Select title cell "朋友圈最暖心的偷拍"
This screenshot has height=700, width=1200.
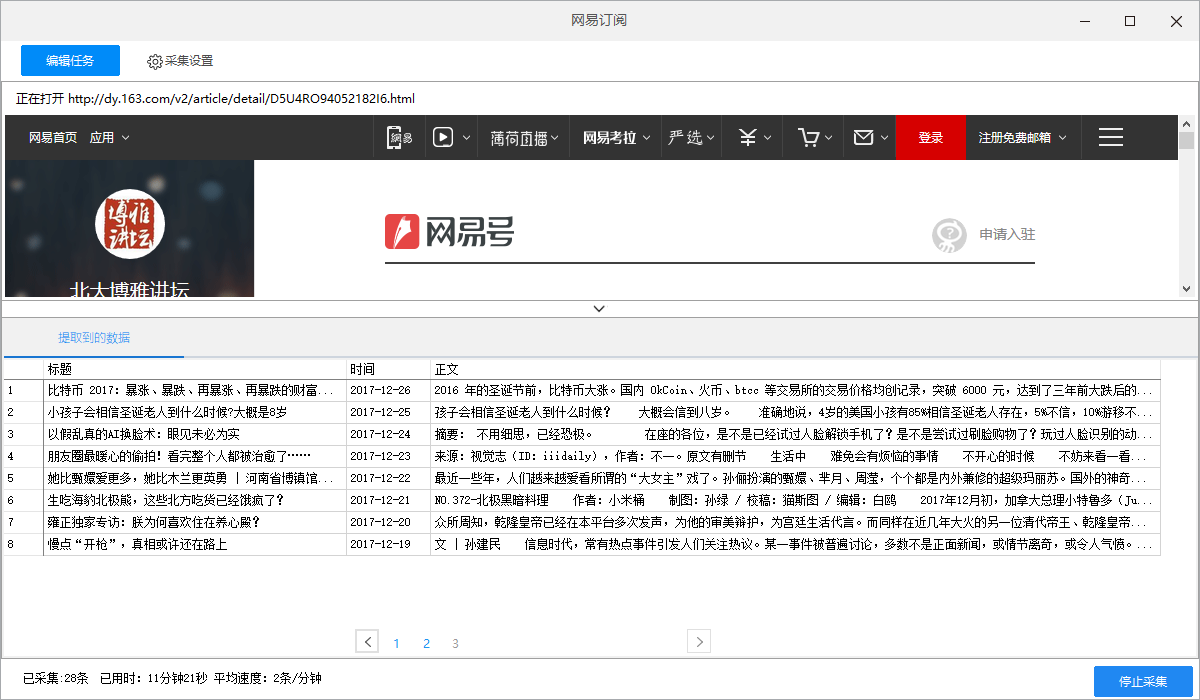tap(195, 456)
